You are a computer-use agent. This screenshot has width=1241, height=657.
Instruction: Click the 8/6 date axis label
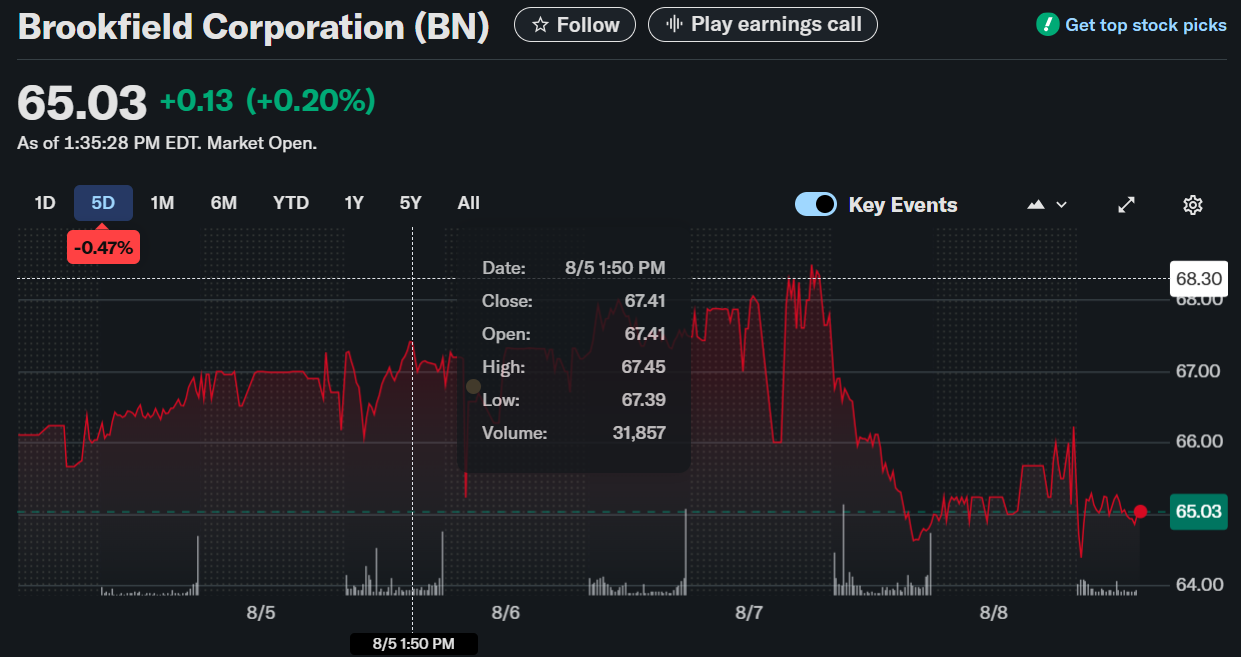(x=505, y=612)
